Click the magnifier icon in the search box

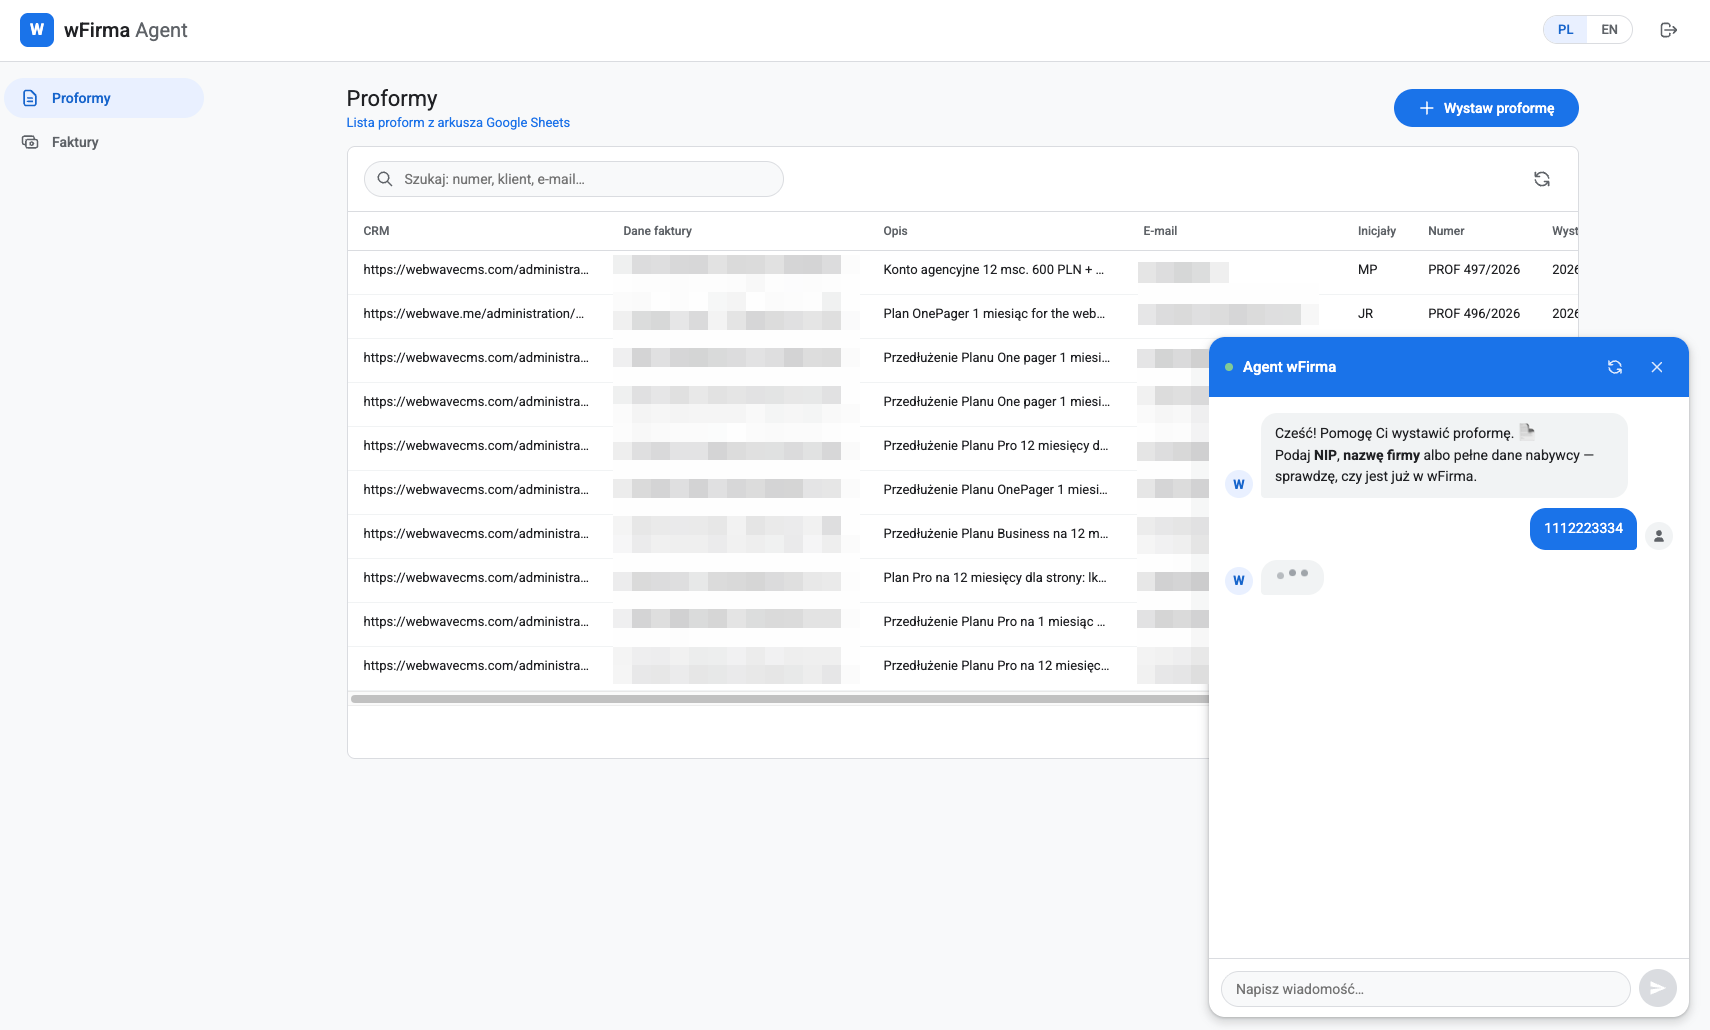384,179
